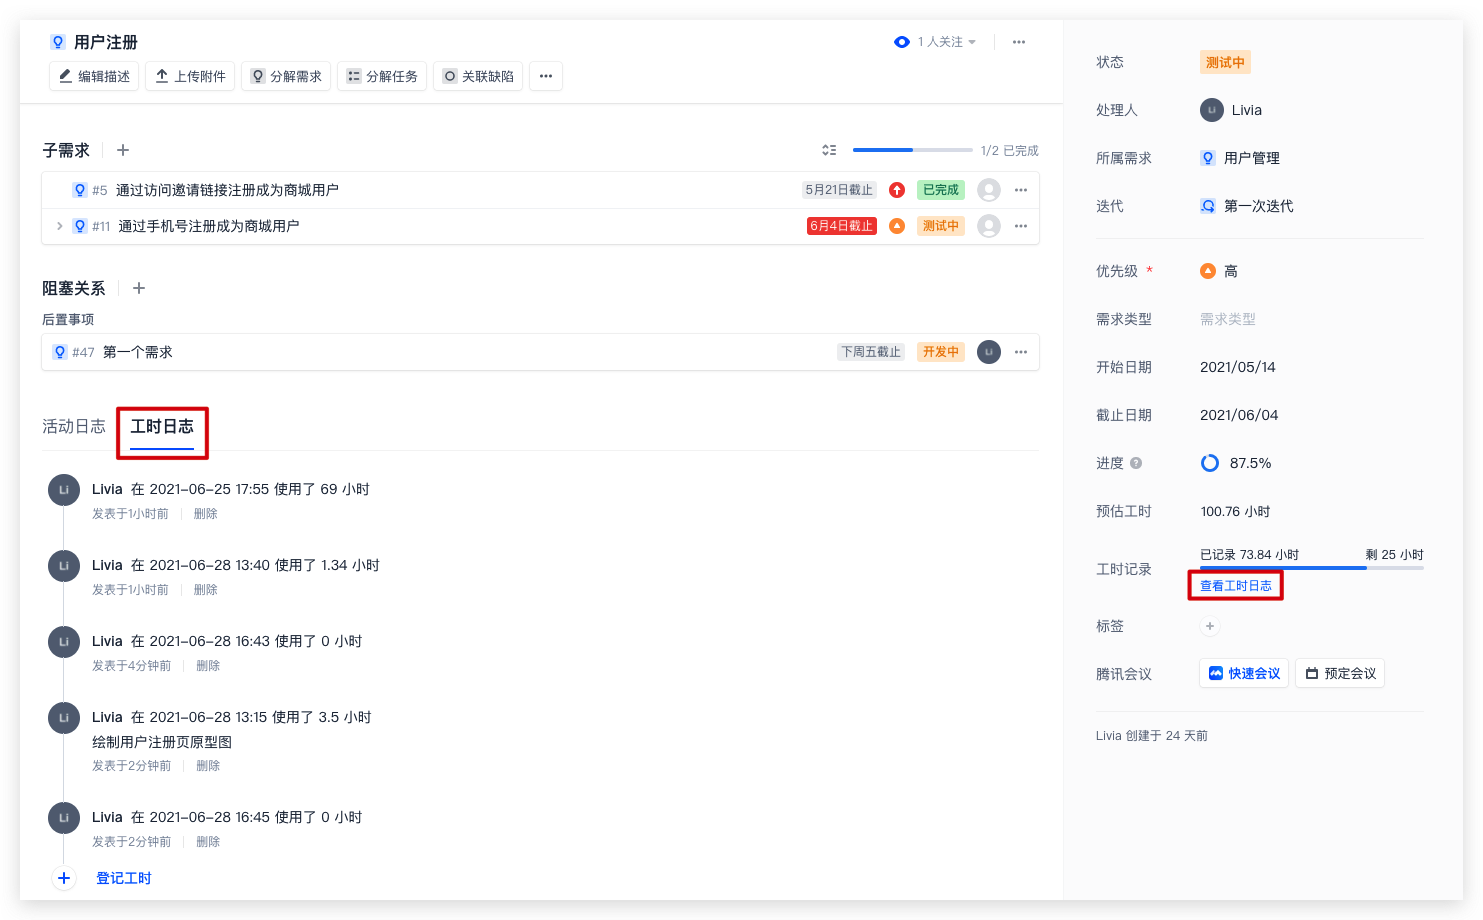
Task: Open the 已完成 status dropdown on #5
Action: click(x=941, y=190)
